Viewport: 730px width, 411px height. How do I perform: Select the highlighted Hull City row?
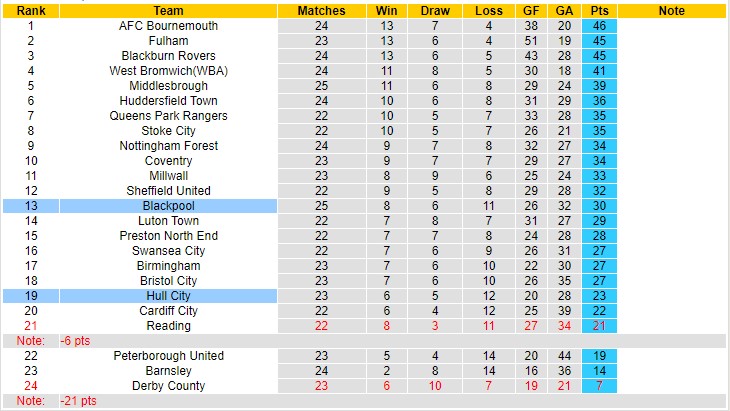[x=168, y=296]
